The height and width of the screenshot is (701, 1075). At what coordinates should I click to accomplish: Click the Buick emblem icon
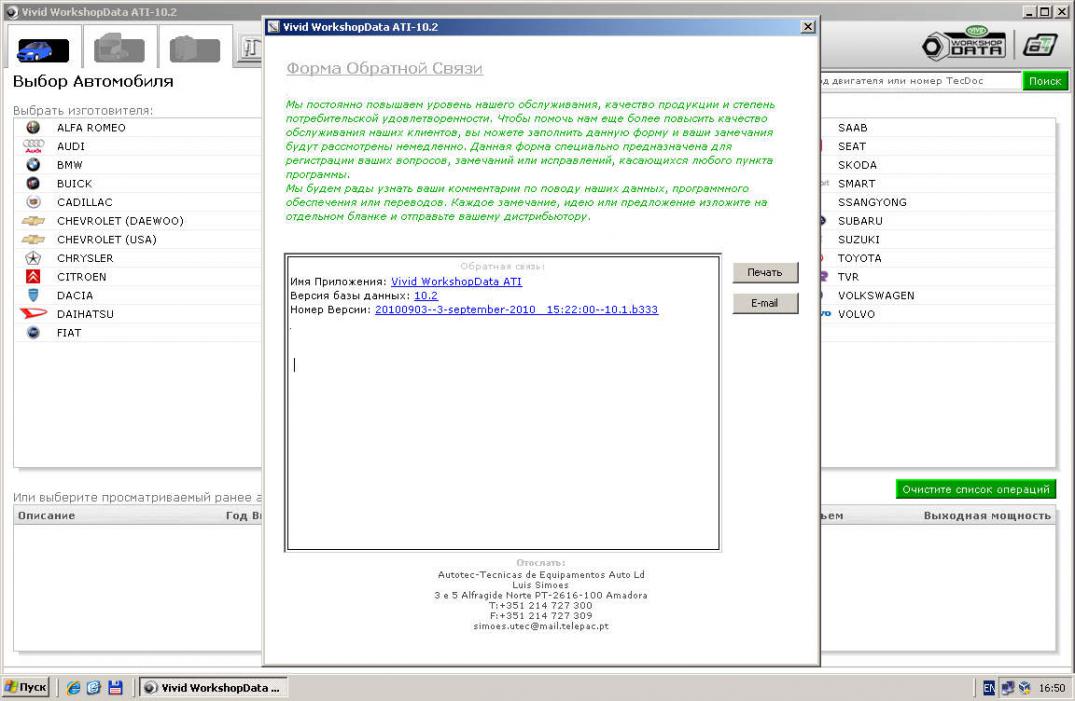tap(33, 183)
